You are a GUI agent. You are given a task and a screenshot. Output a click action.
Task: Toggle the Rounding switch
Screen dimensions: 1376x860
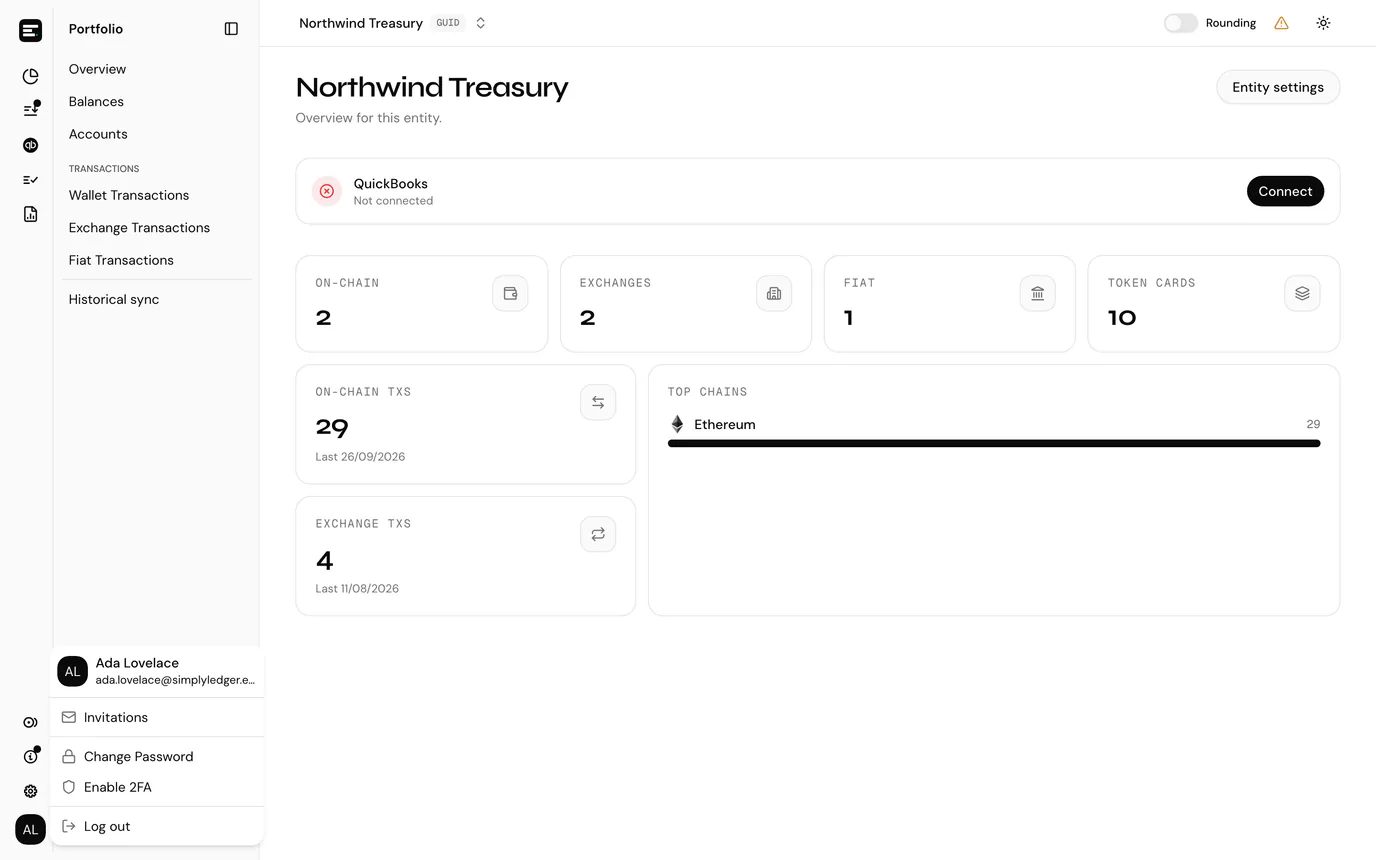1180,23
